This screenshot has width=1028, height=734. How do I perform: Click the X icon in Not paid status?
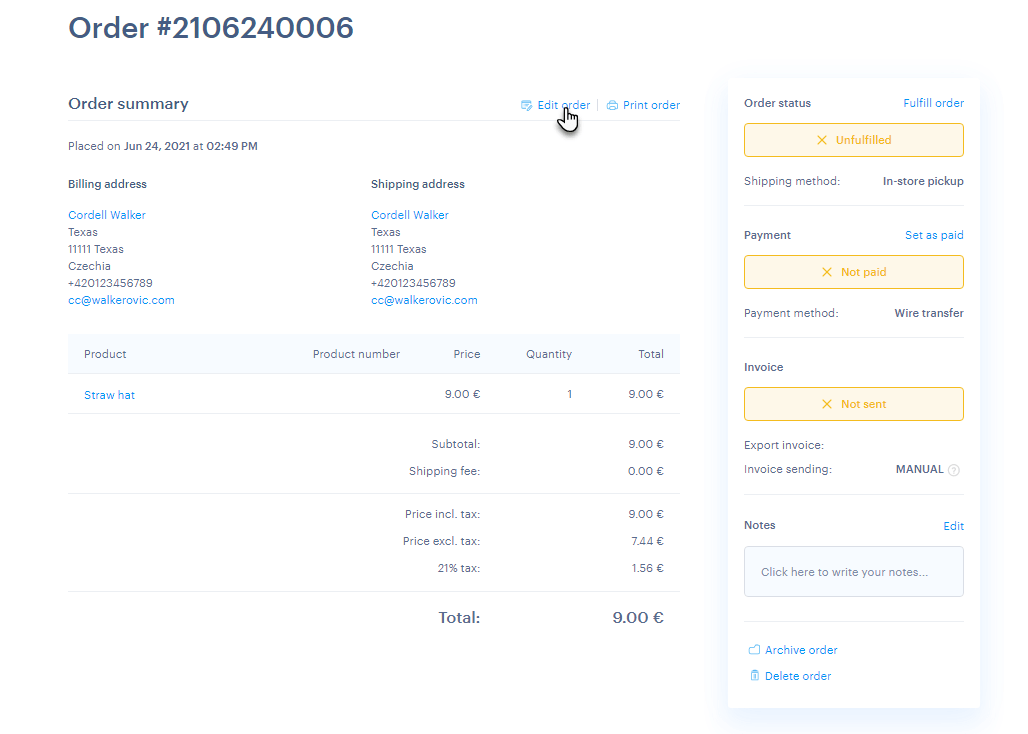coord(826,272)
